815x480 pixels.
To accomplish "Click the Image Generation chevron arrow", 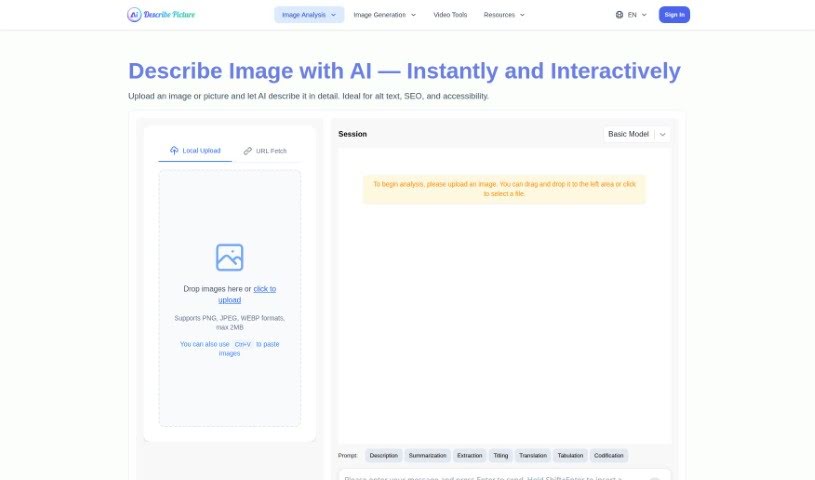I will (x=413, y=15).
